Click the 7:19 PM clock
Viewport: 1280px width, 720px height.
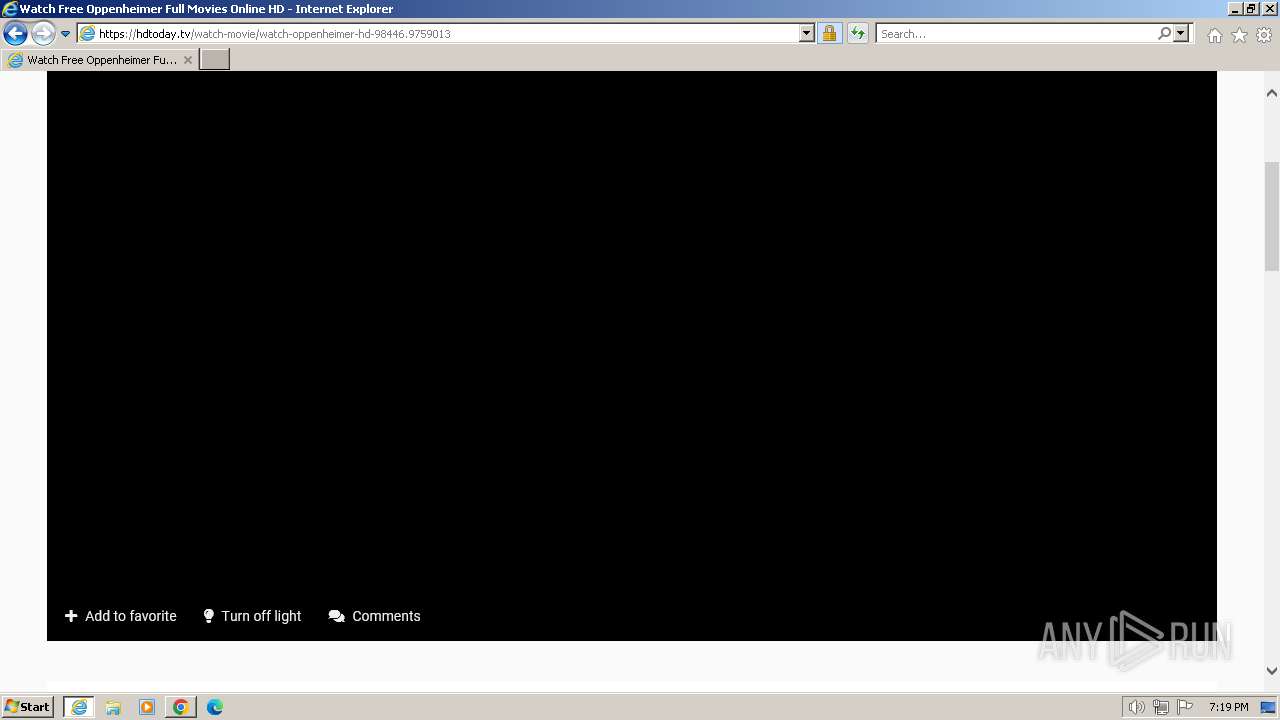1228,707
